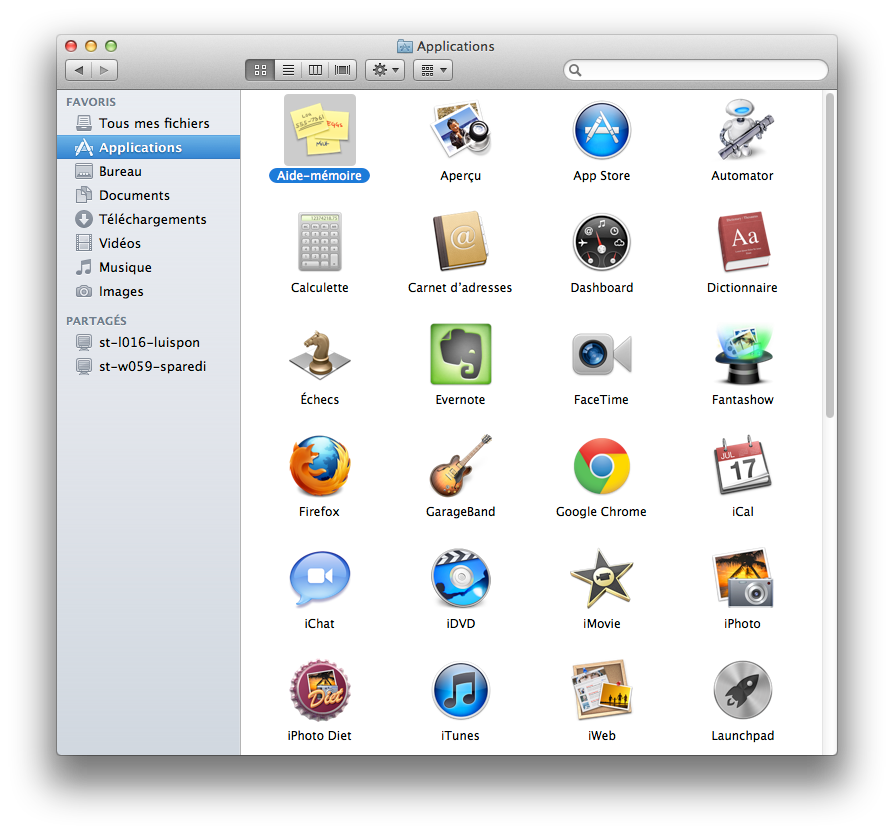Select the Automator robot icon

742,130
